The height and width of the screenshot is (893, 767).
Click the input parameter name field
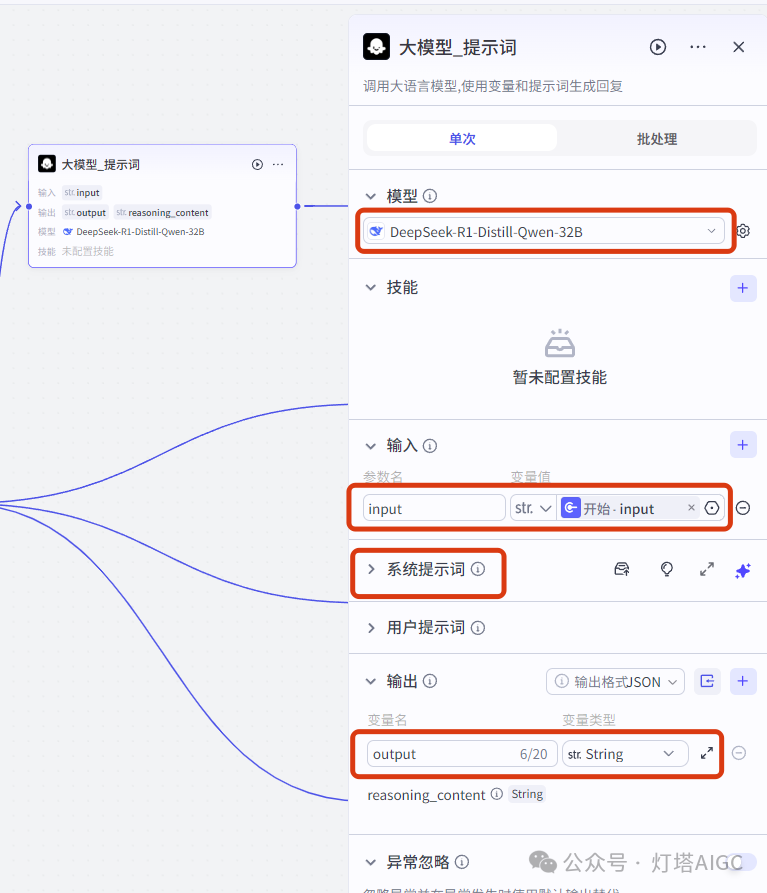coord(434,508)
